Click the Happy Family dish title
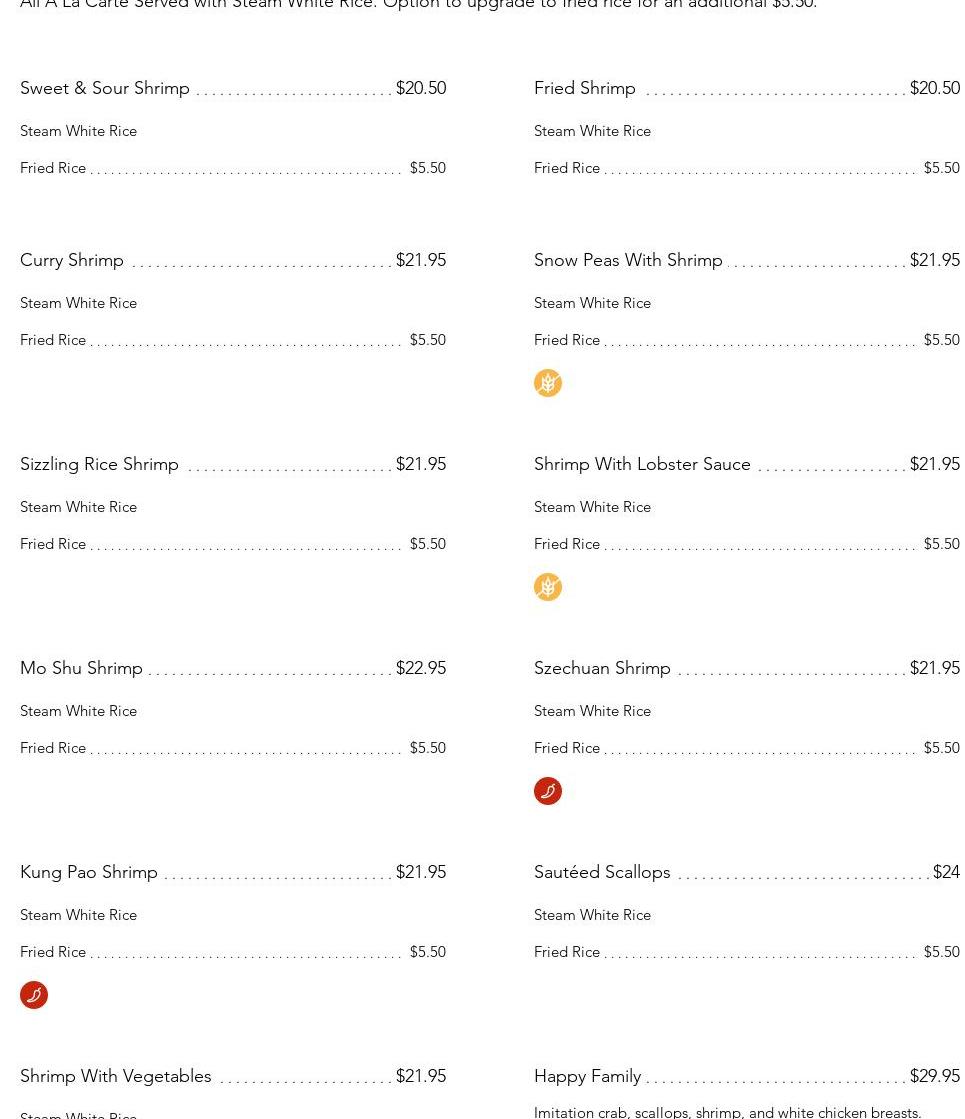This screenshot has width=965, height=1119. [x=588, y=1076]
